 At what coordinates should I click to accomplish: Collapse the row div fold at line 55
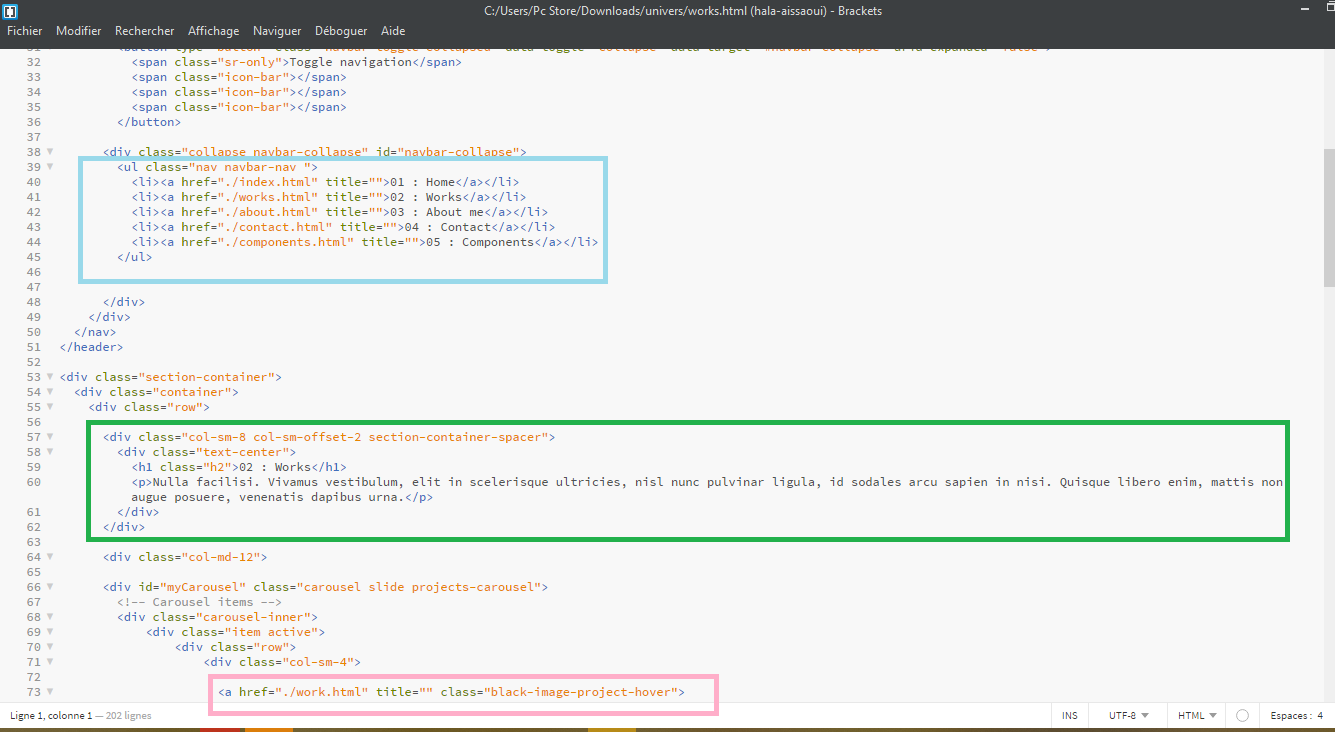(x=49, y=407)
